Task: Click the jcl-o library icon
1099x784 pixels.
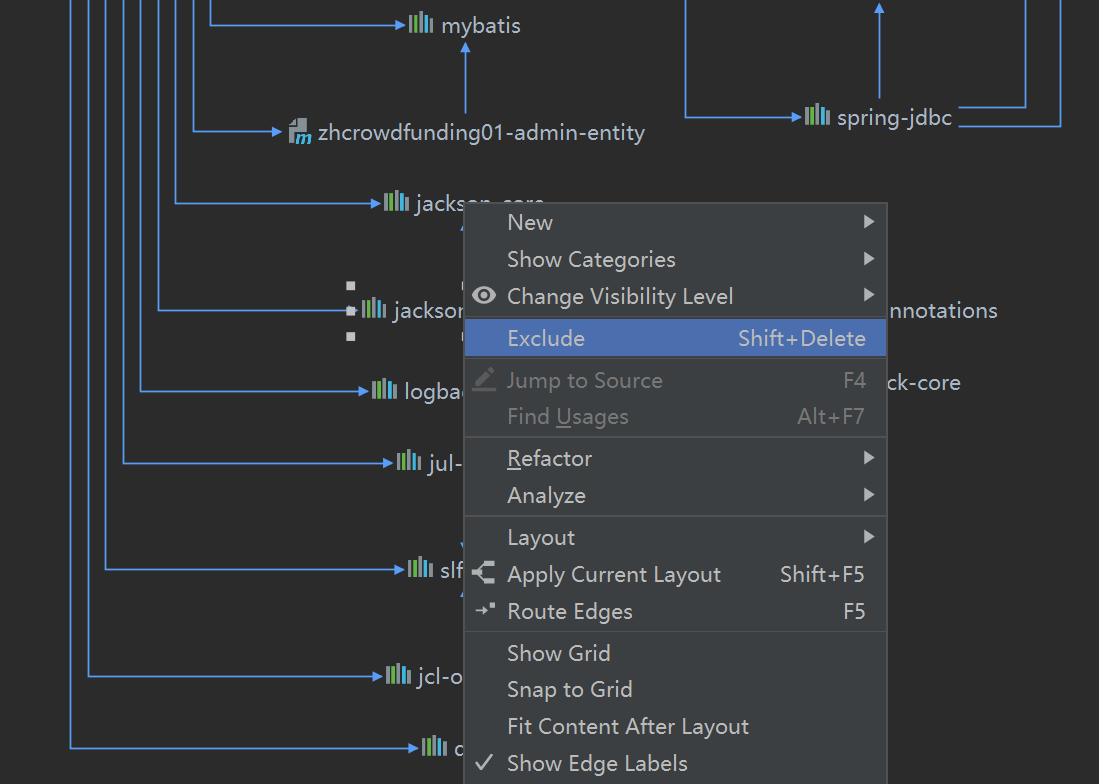Action: click(398, 675)
